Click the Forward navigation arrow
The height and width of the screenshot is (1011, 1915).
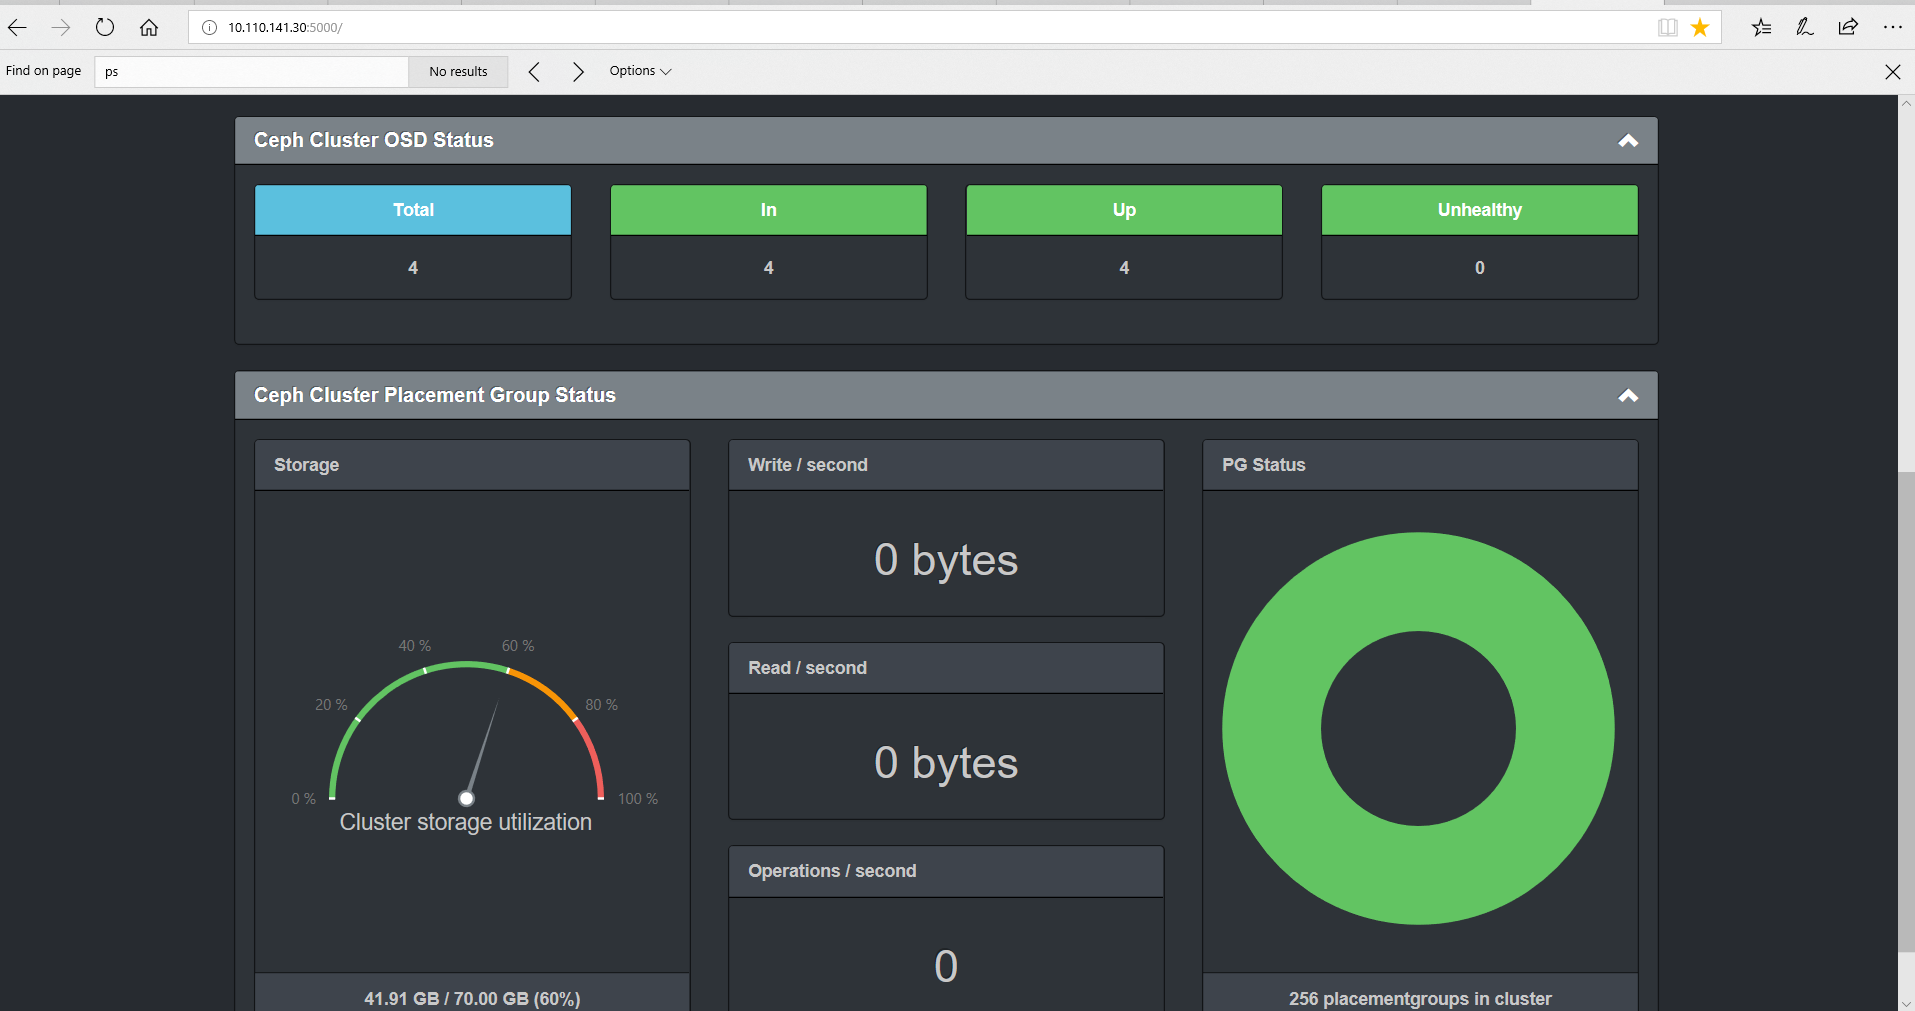point(60,27)
